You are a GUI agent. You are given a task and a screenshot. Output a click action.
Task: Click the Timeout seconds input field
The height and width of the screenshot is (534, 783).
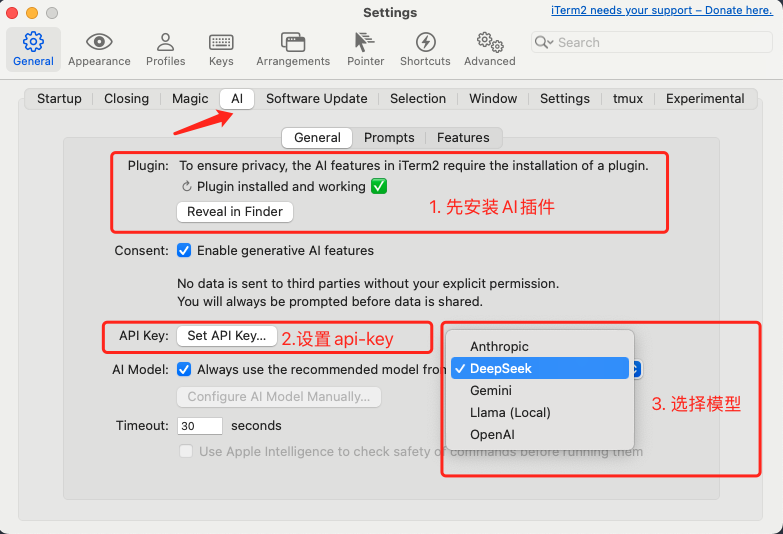(x=200, y=426)
